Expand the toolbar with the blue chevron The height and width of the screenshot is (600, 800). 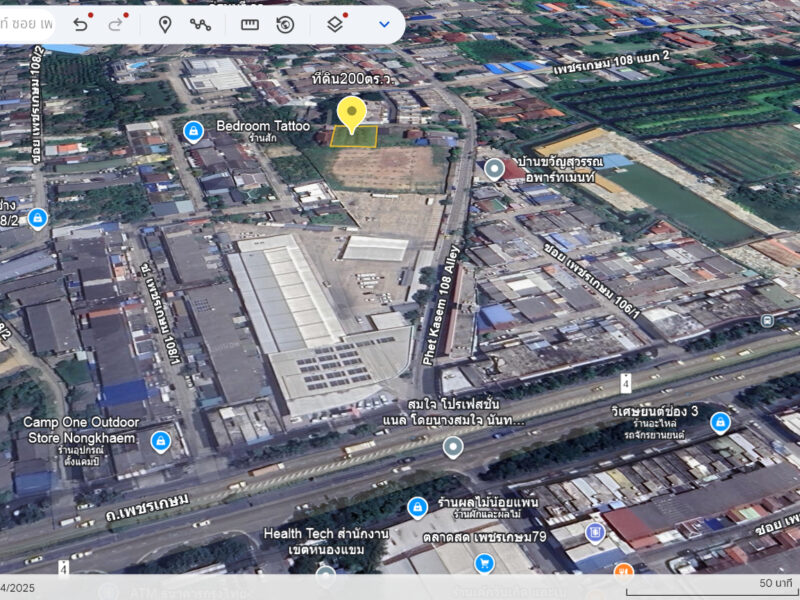384,24
